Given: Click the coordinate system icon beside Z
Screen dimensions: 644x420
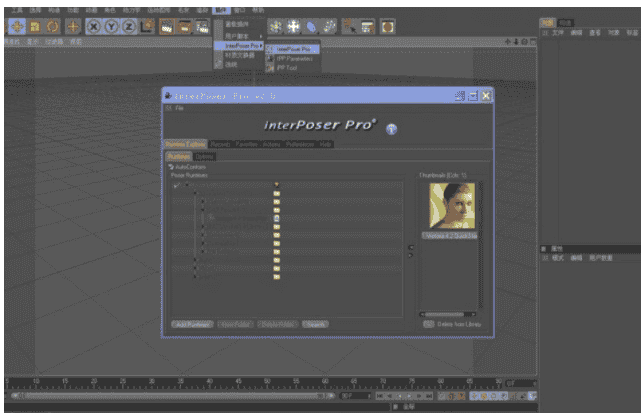Looking at the screenshot, I should tap(147, 27).
